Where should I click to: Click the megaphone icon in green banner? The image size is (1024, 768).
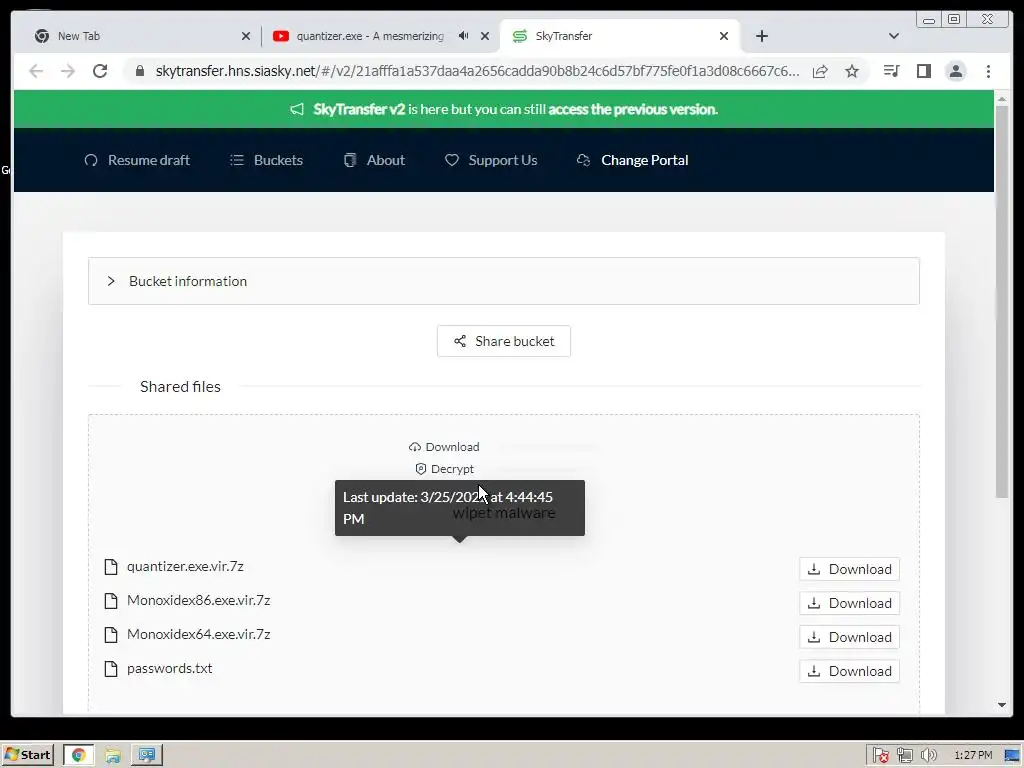click(297, 109)
